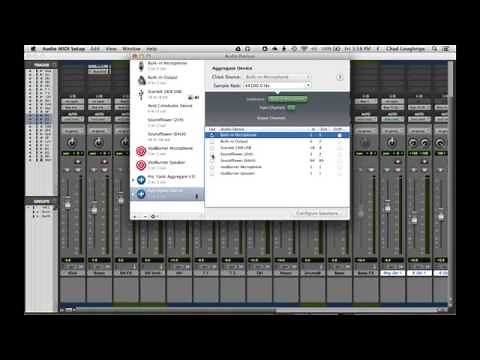The height and width of the screenshot is (360, 480).
Task: Open the Apple menu
Action: point(33,49)
